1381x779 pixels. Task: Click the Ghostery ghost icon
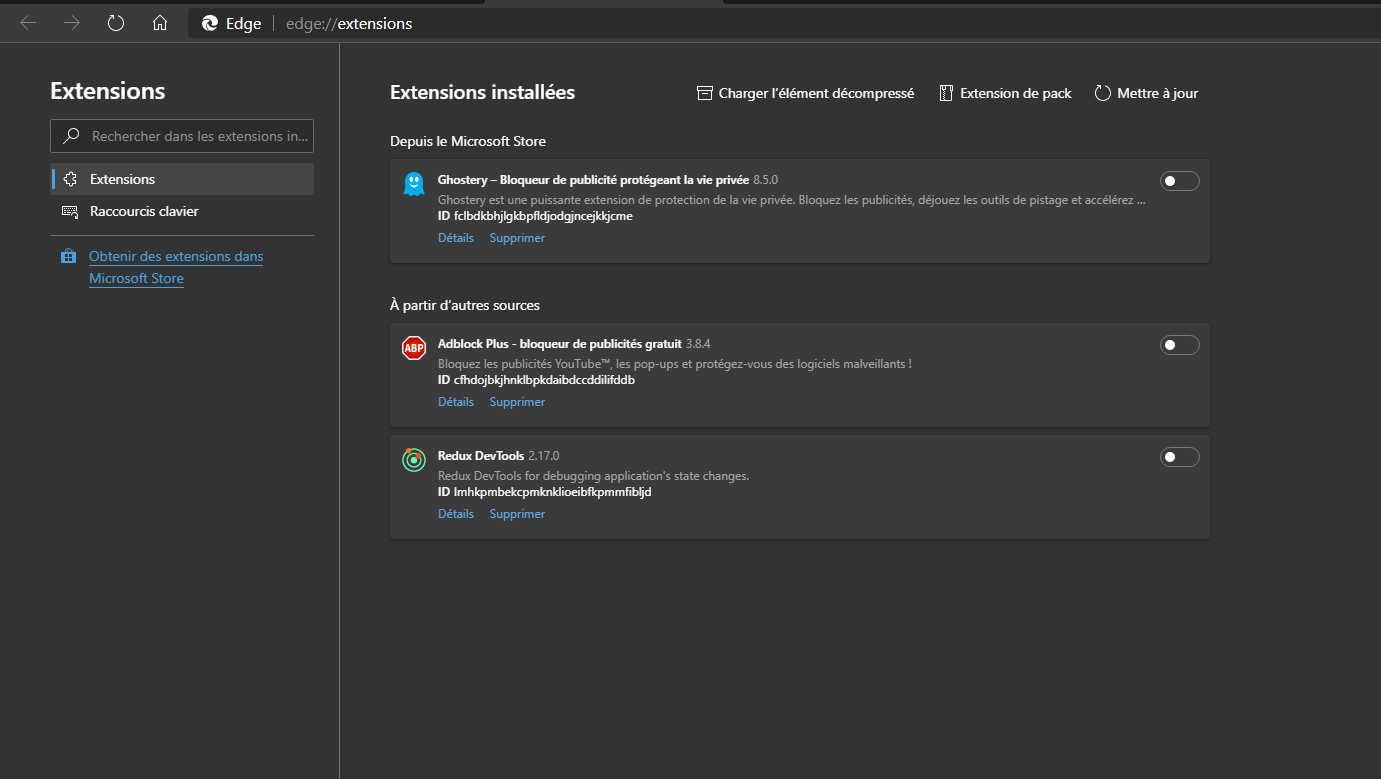(413, 184)
